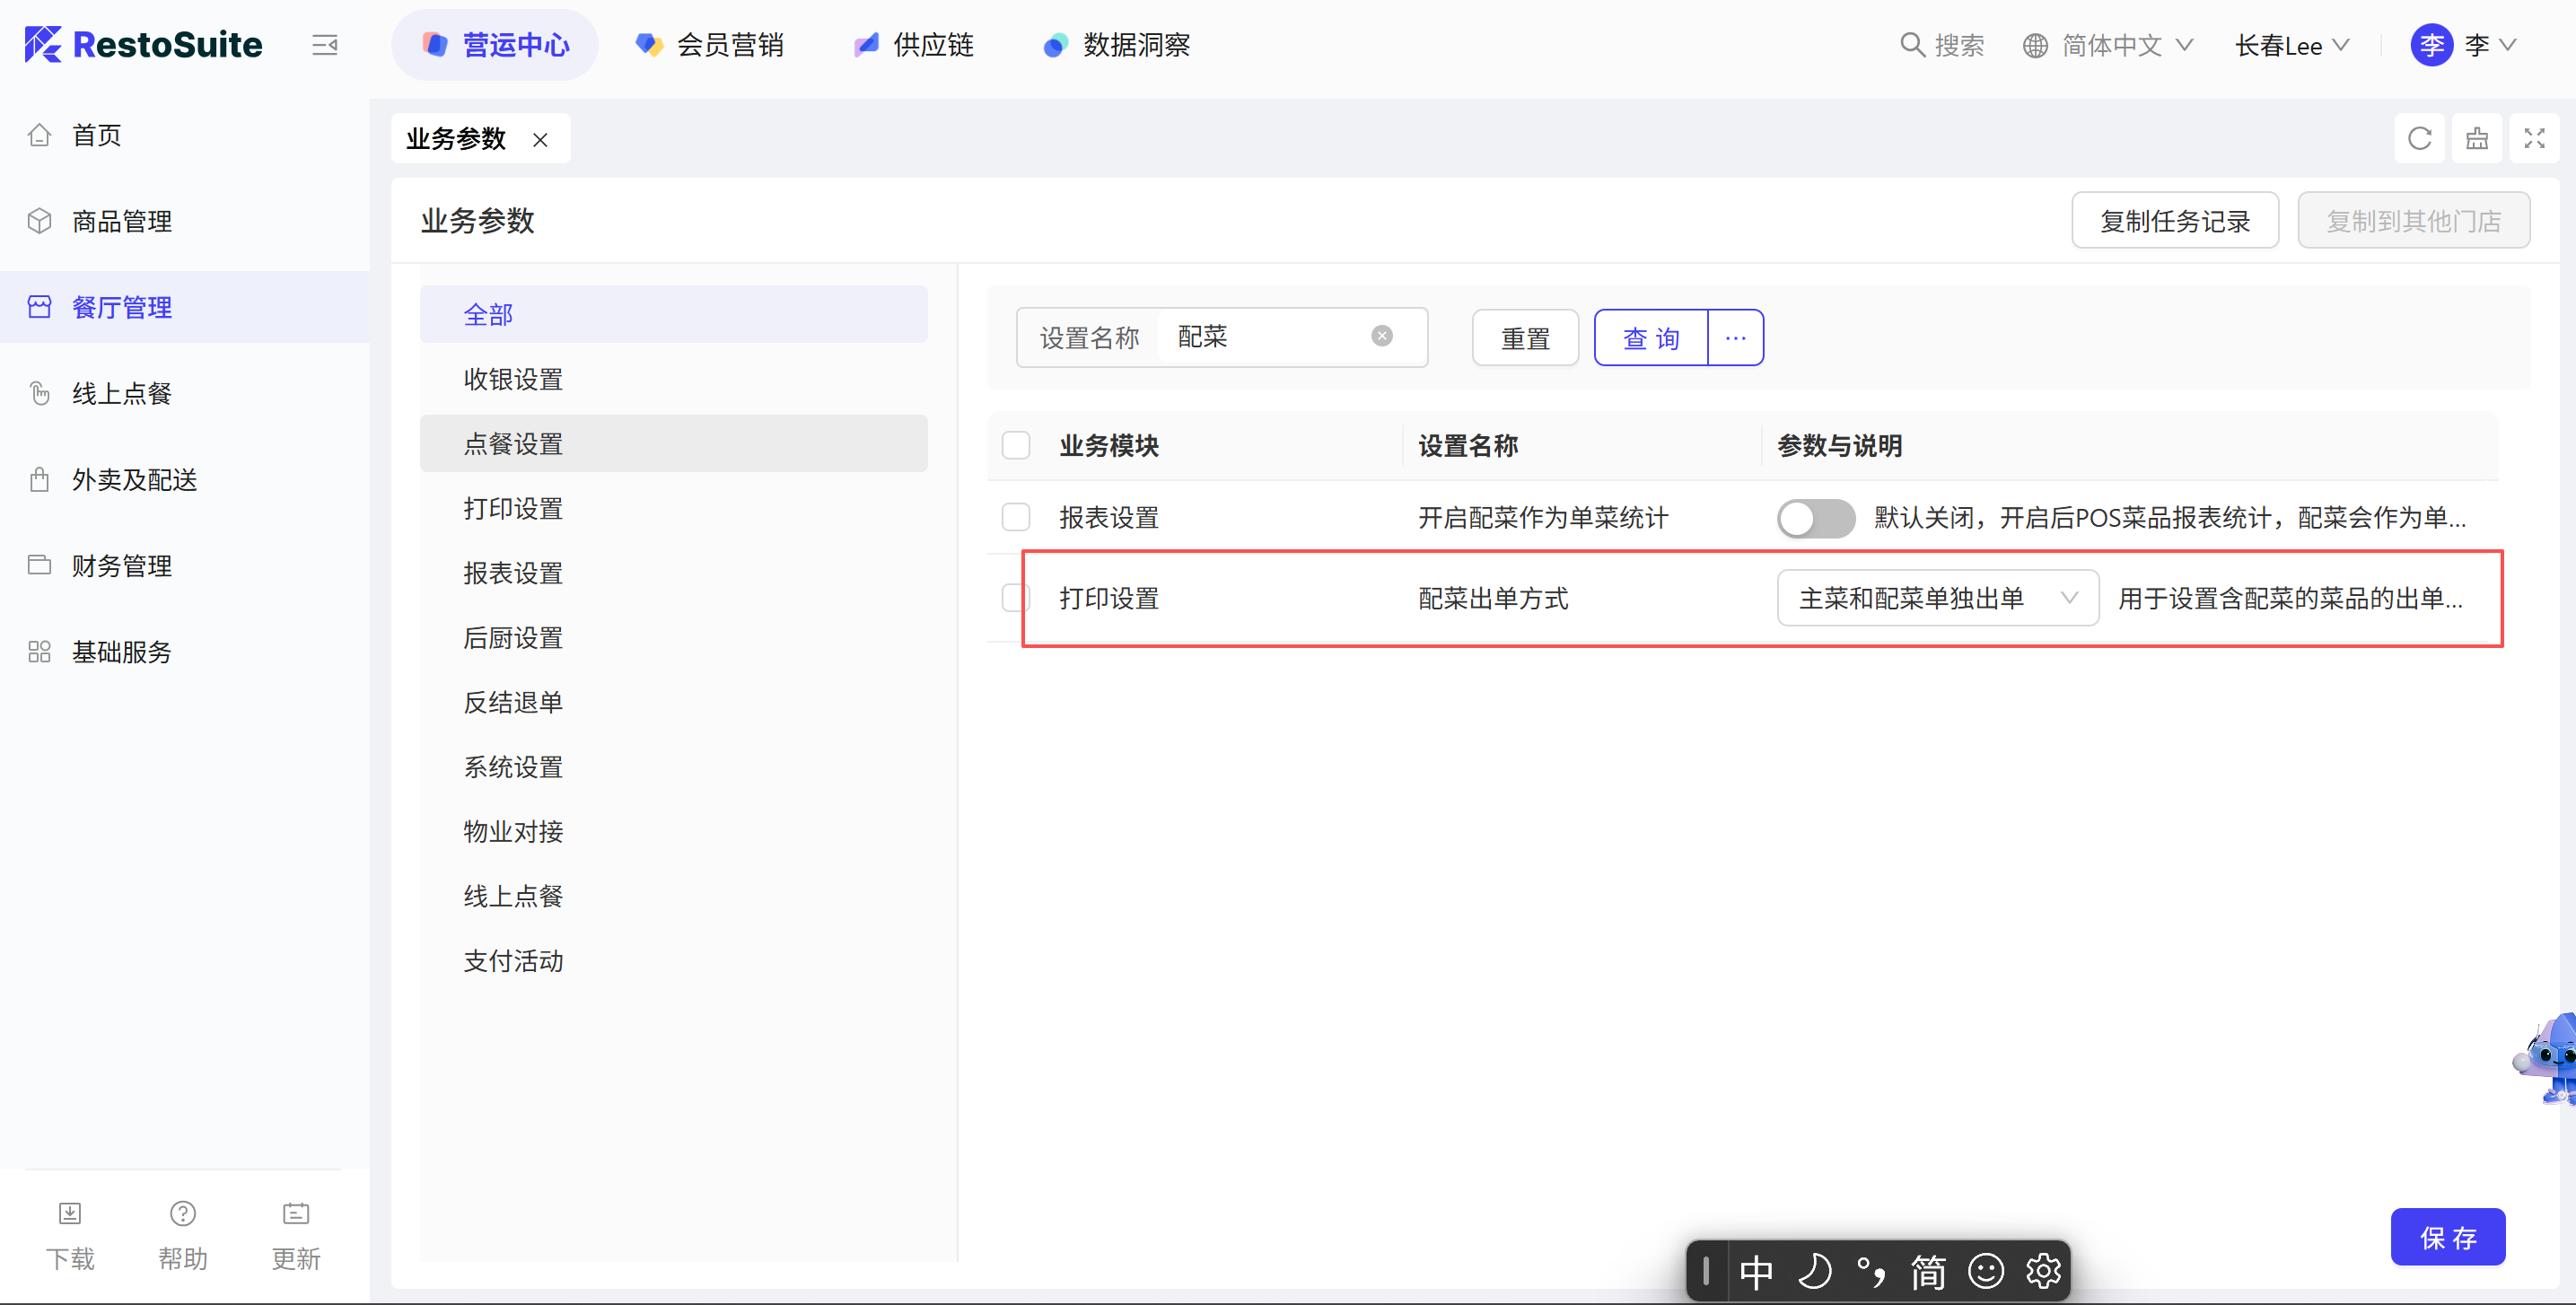
Task: Open input method settings gear
Action: (2042, 1271)
